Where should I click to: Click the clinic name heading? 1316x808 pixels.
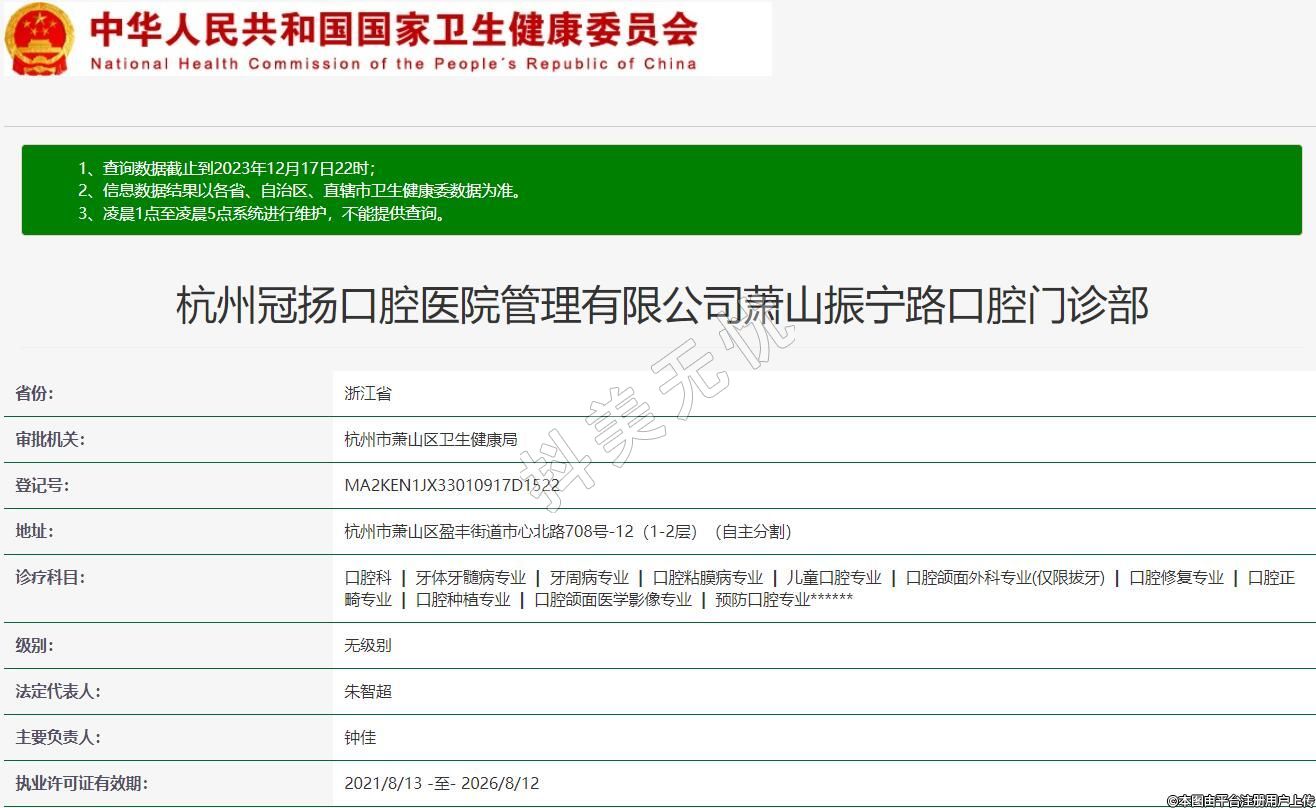click(x=661, y=305)
